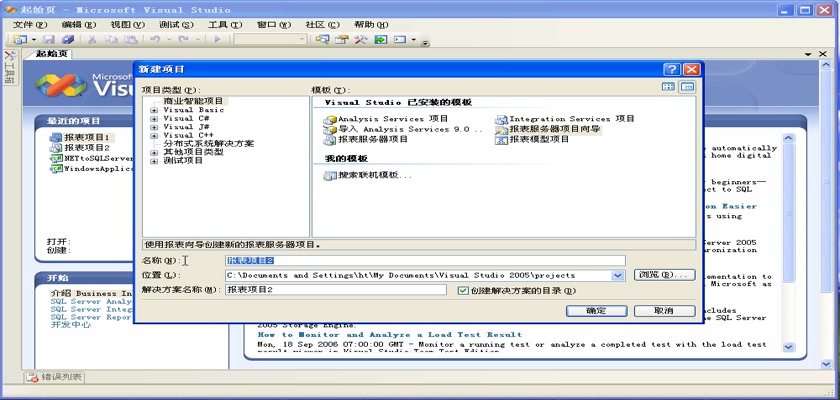The image size is (840, 400).
Task: Select the 报表服务器项目 template
Action: 366,139
